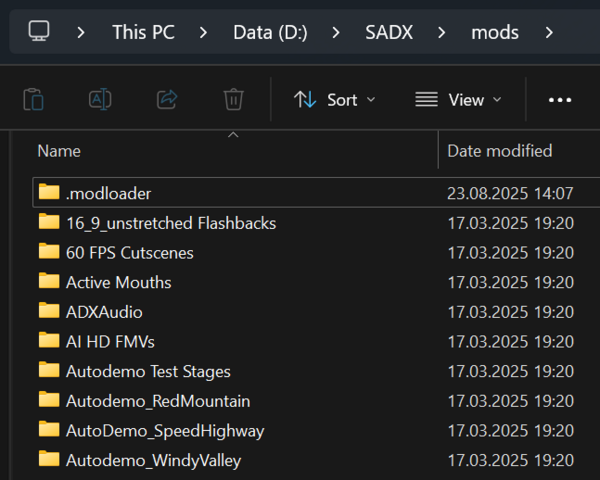Open the Sort dropdown menu
Viewport: 600px width, 480px height.
(x=335, y=100)
